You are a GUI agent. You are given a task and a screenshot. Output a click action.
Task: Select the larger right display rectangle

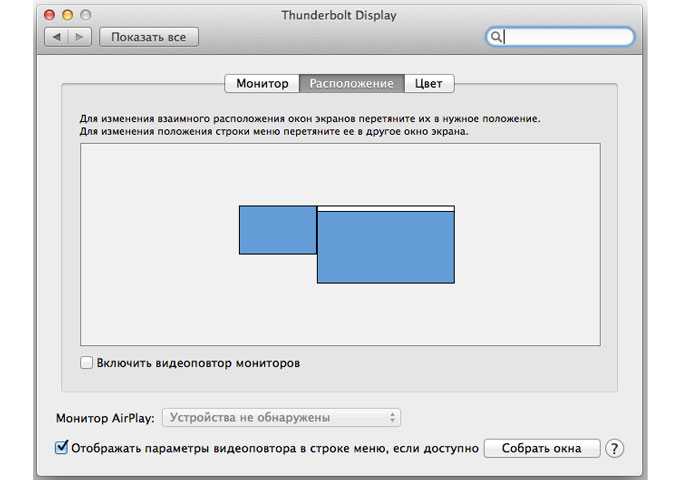[x=386, y=247]
